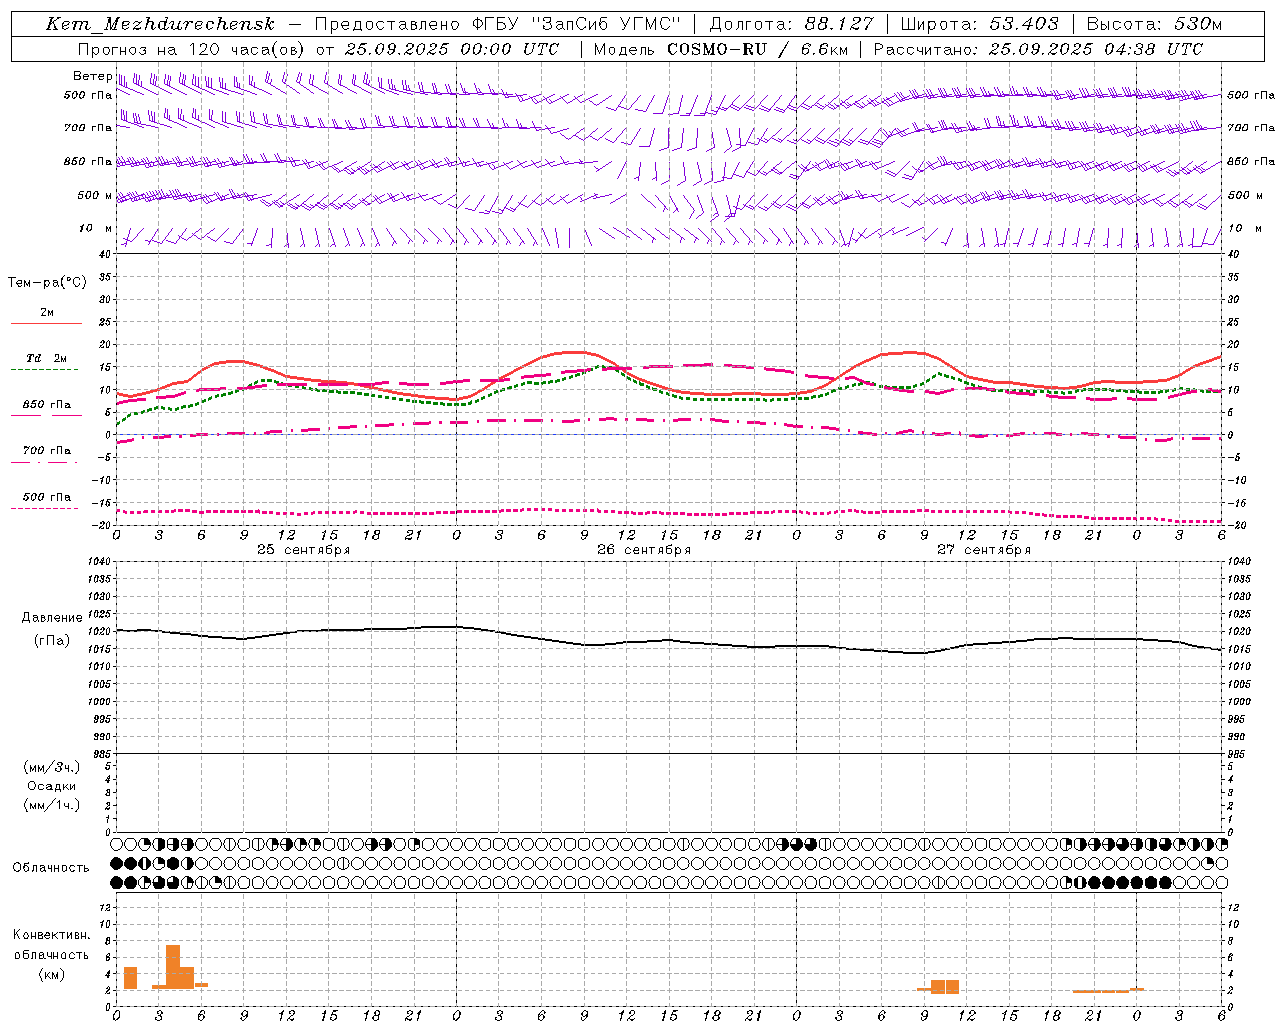
Task: Click the date label 27 сентября
Action: point(984,550)
